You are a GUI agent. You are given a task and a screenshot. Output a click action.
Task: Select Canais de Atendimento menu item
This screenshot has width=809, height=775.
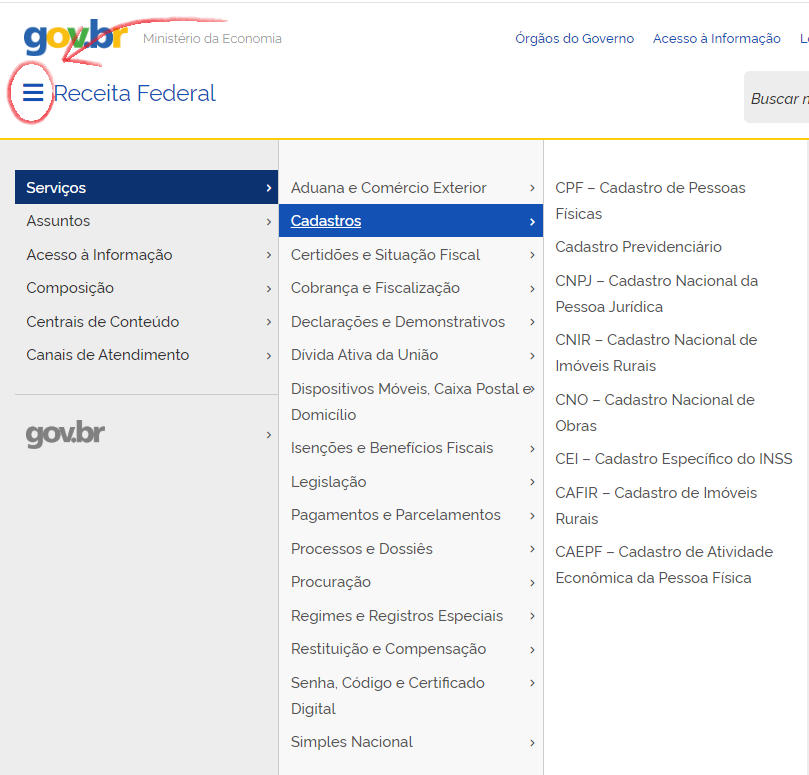click(107, 355)
